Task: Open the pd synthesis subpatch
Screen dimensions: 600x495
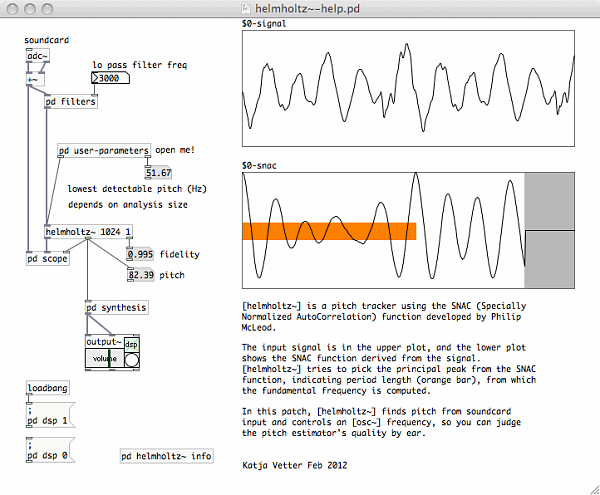Action: (117, 308)
